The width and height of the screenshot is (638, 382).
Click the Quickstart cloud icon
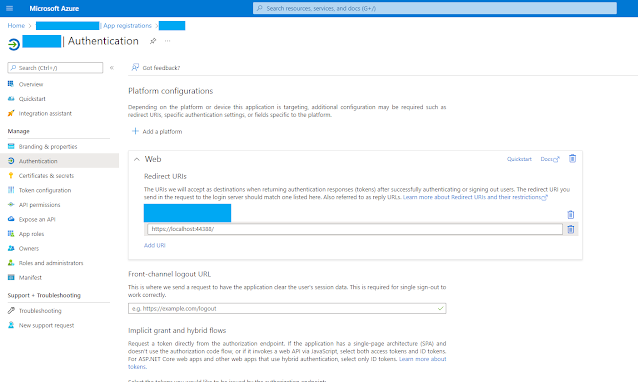[x=11, y=98]
